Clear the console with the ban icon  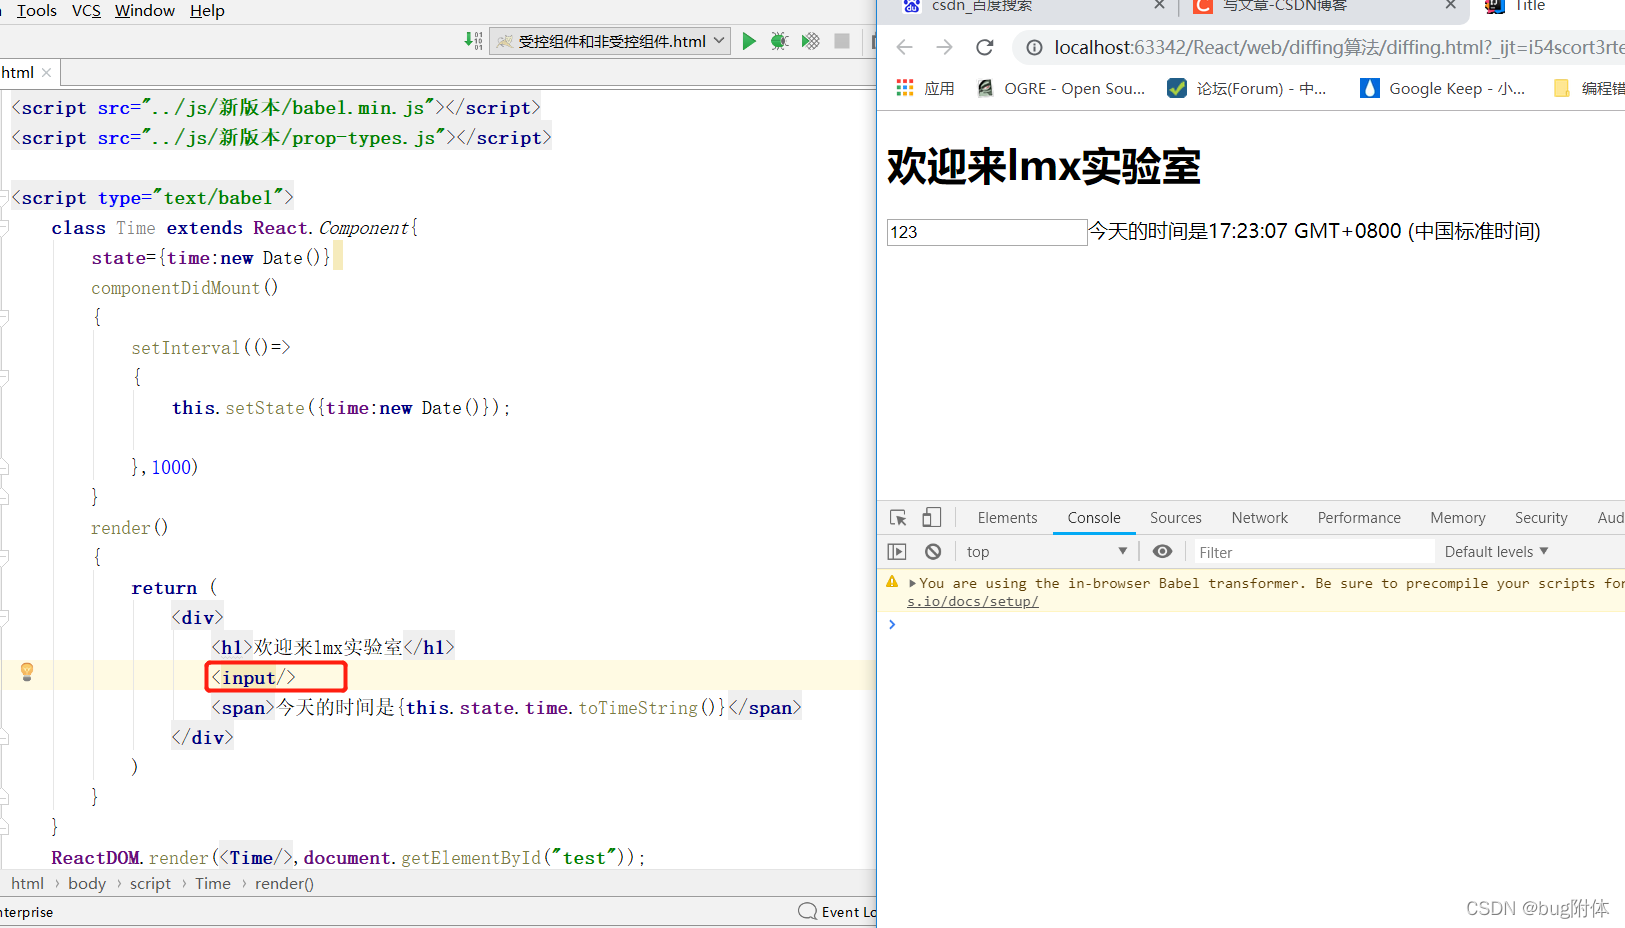(933, 552)
